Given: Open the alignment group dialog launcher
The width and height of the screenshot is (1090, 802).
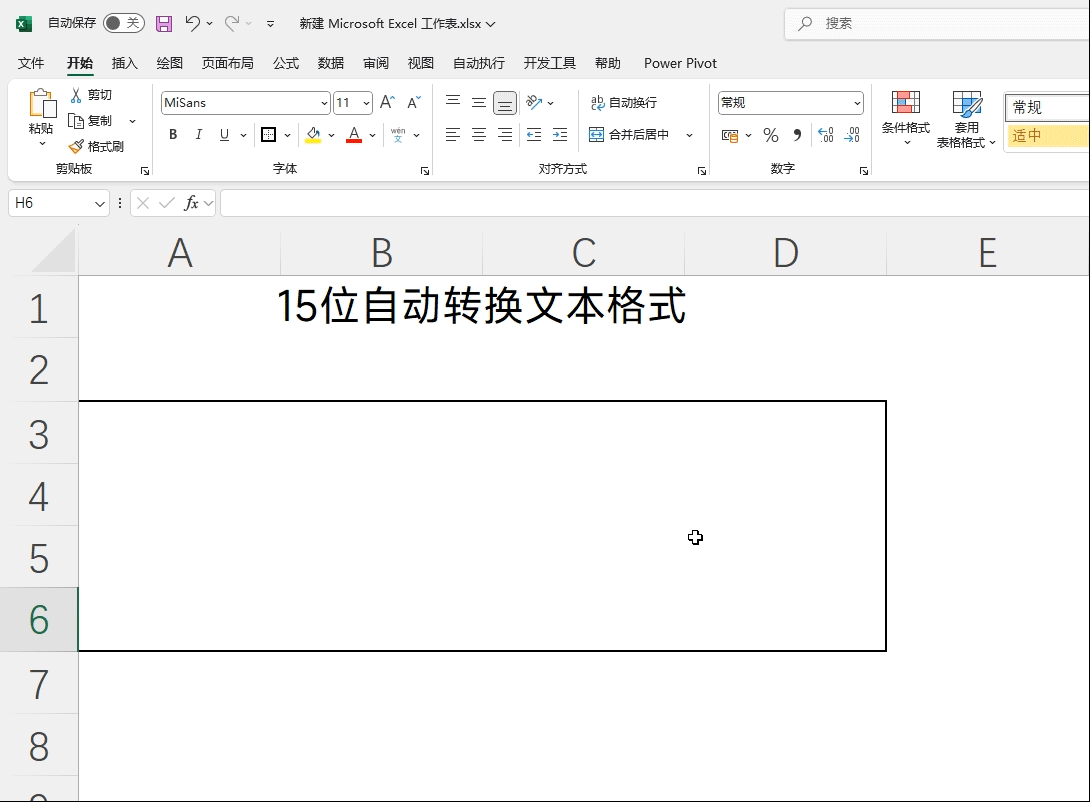Looking at the screenshot, I should pos(701,171).
